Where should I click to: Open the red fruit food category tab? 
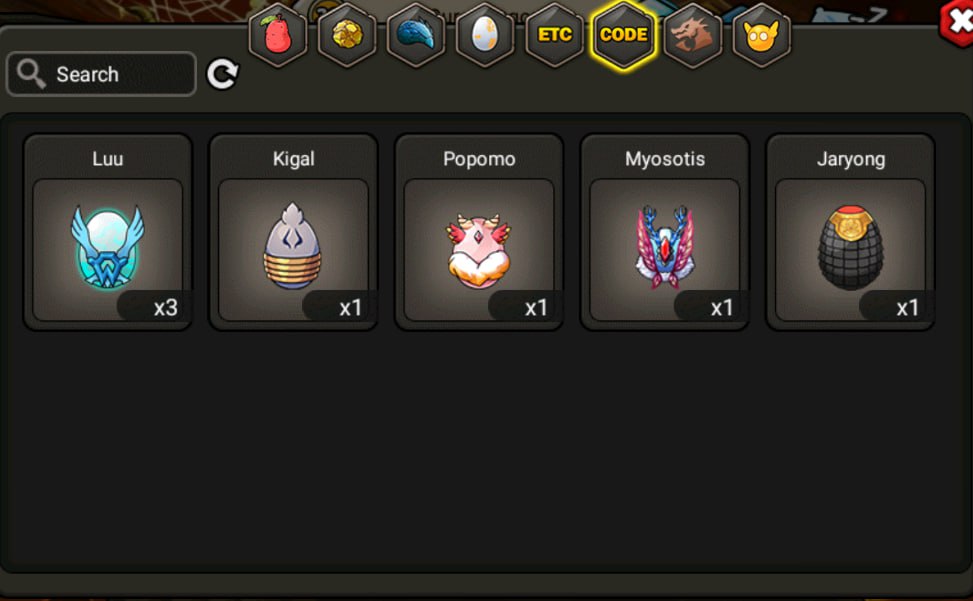pyautogui.click(x=278, y=35)
